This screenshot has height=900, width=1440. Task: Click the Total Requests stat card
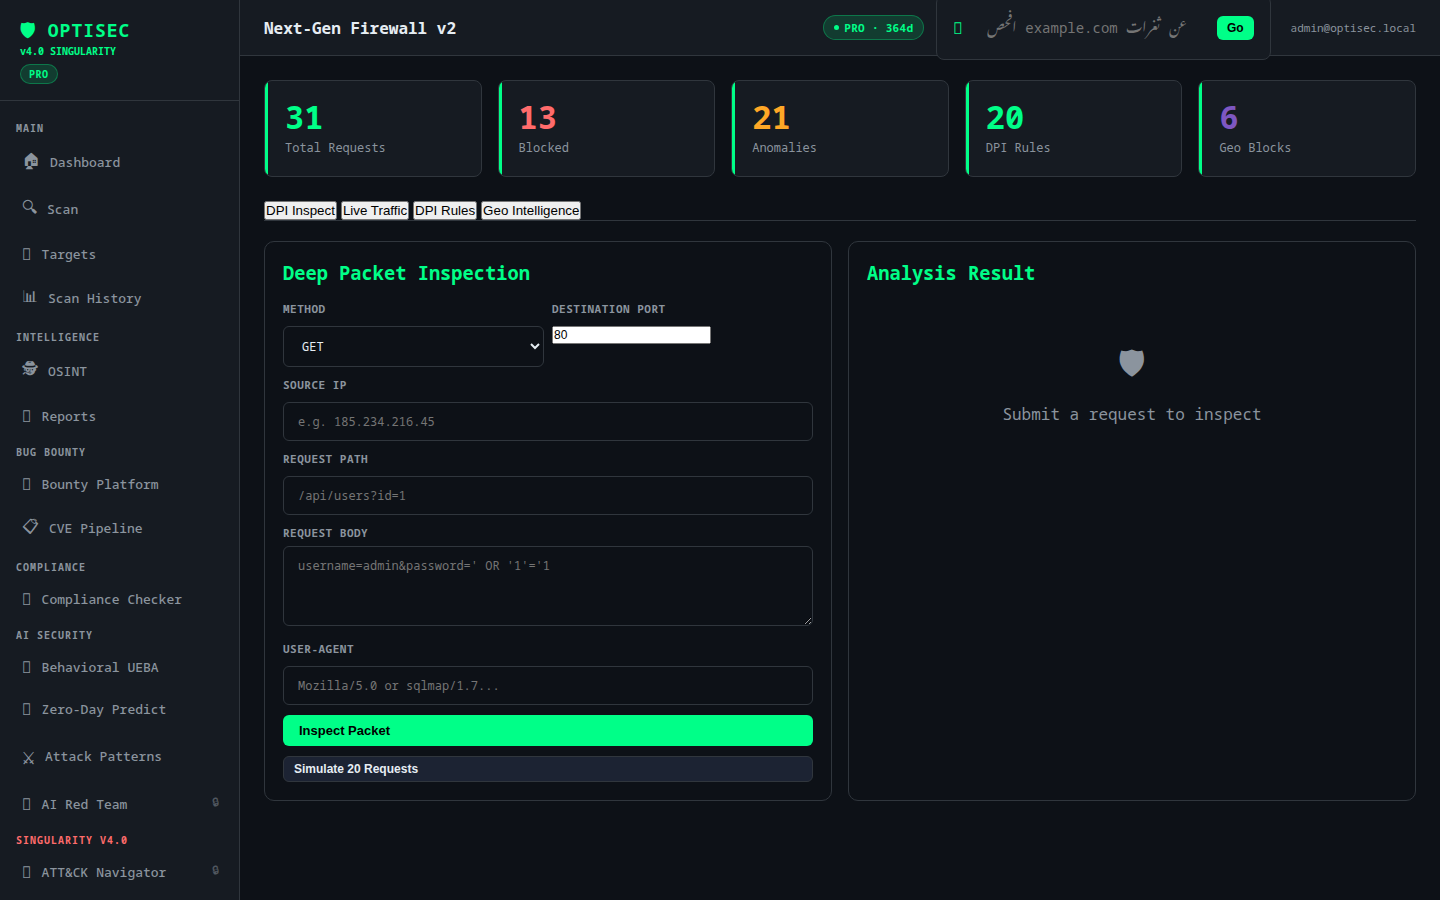[x=373, y=128]
